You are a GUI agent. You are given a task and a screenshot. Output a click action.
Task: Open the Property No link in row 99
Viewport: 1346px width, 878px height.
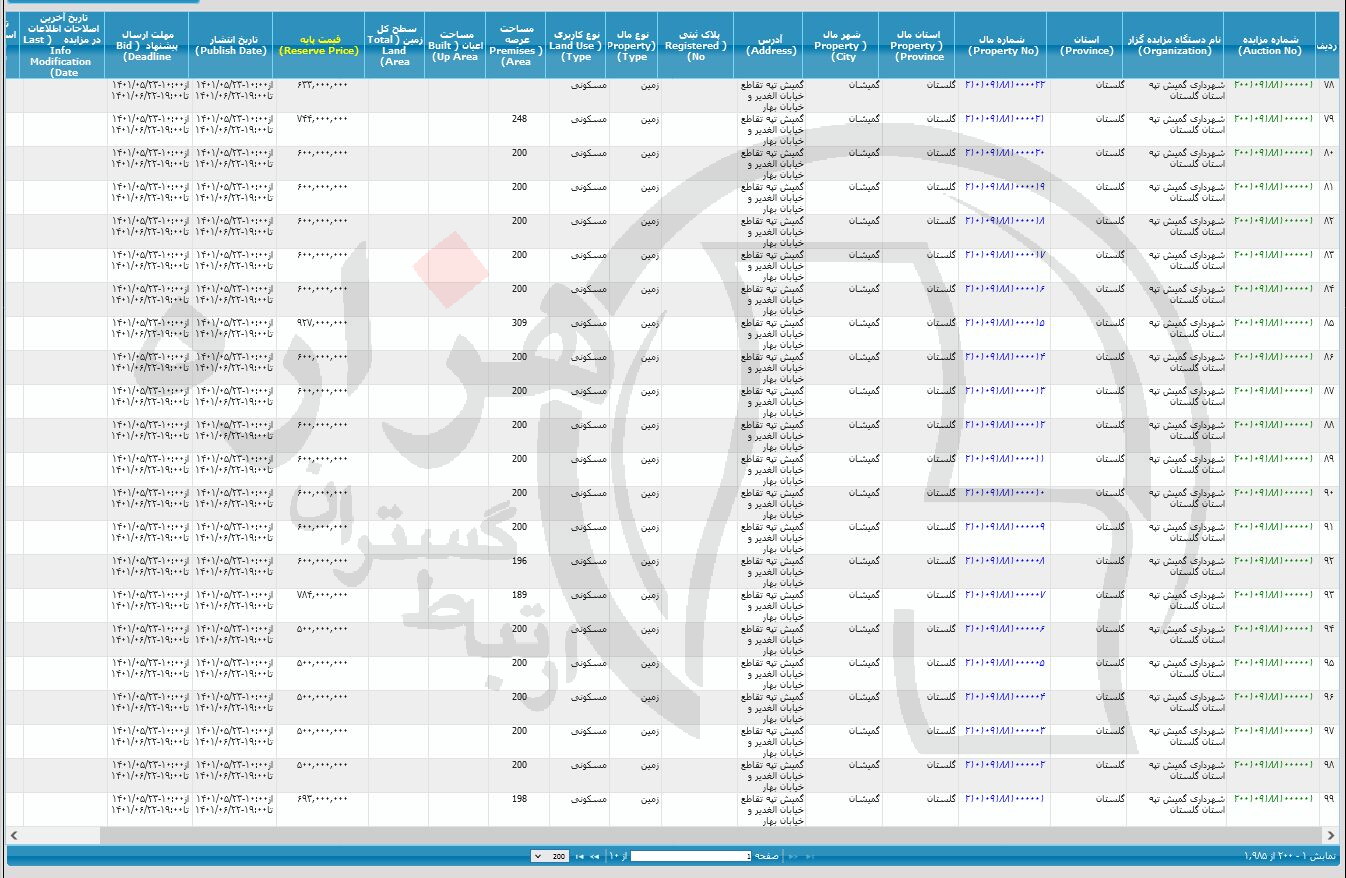[x=1005, y=799]
